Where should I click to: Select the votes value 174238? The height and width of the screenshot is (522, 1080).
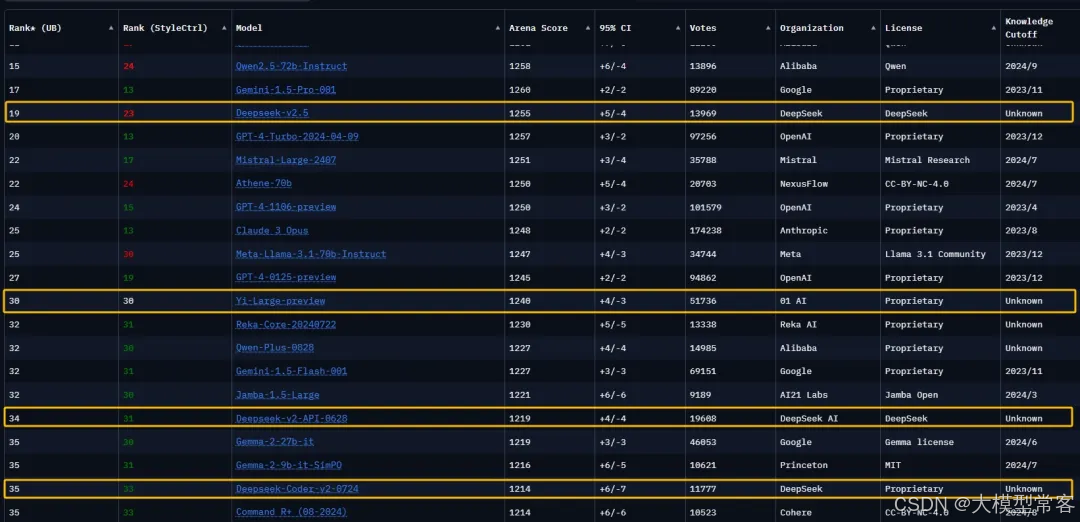click(706, 230)
